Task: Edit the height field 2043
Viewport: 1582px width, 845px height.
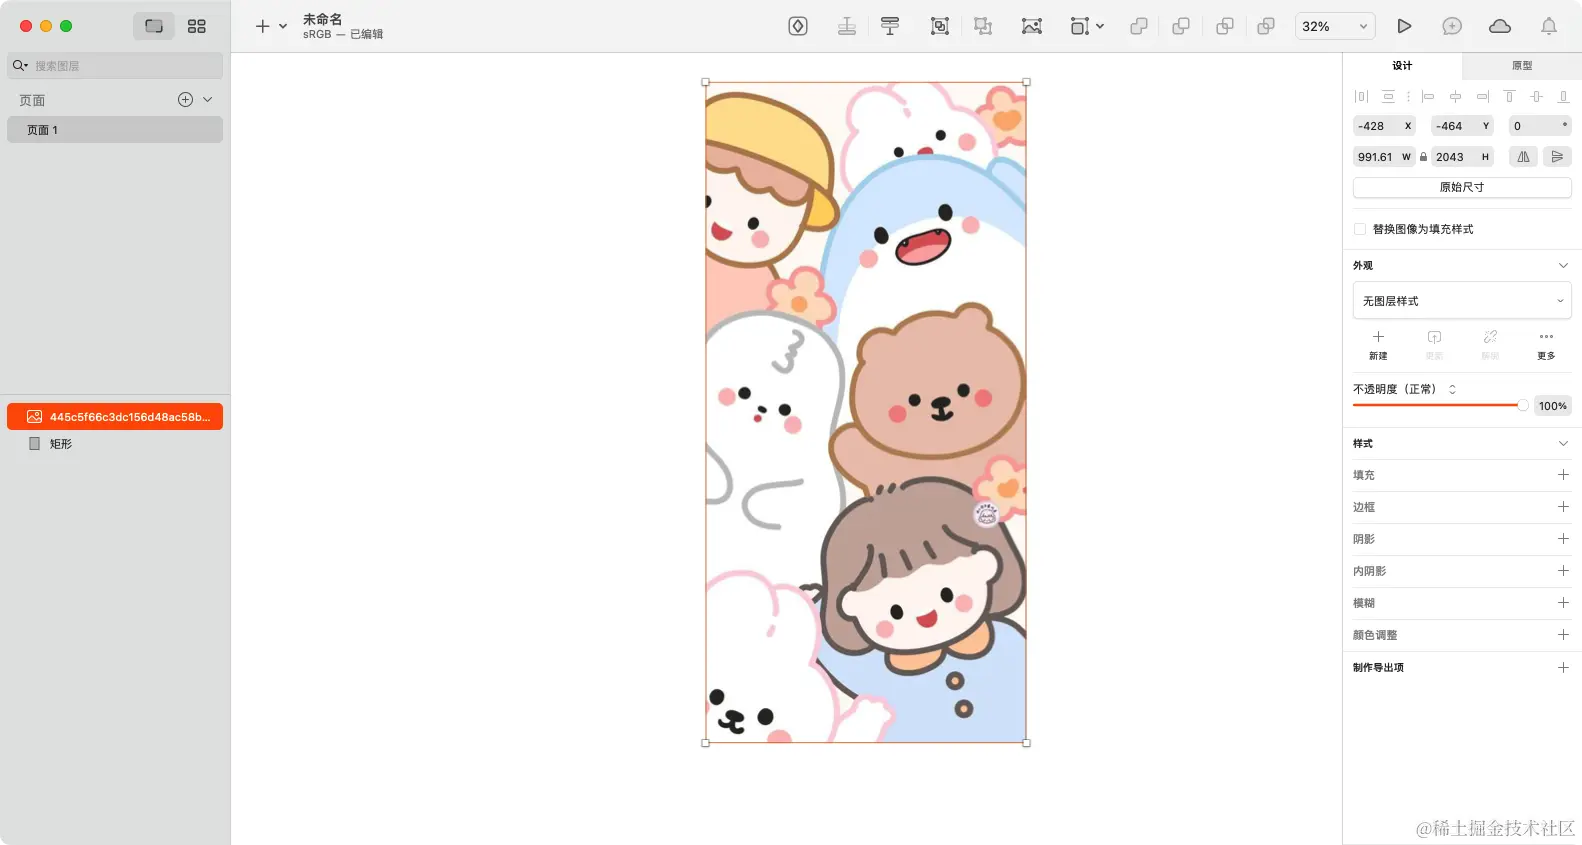Action: pyautogui.click(x=1462, y=157)
